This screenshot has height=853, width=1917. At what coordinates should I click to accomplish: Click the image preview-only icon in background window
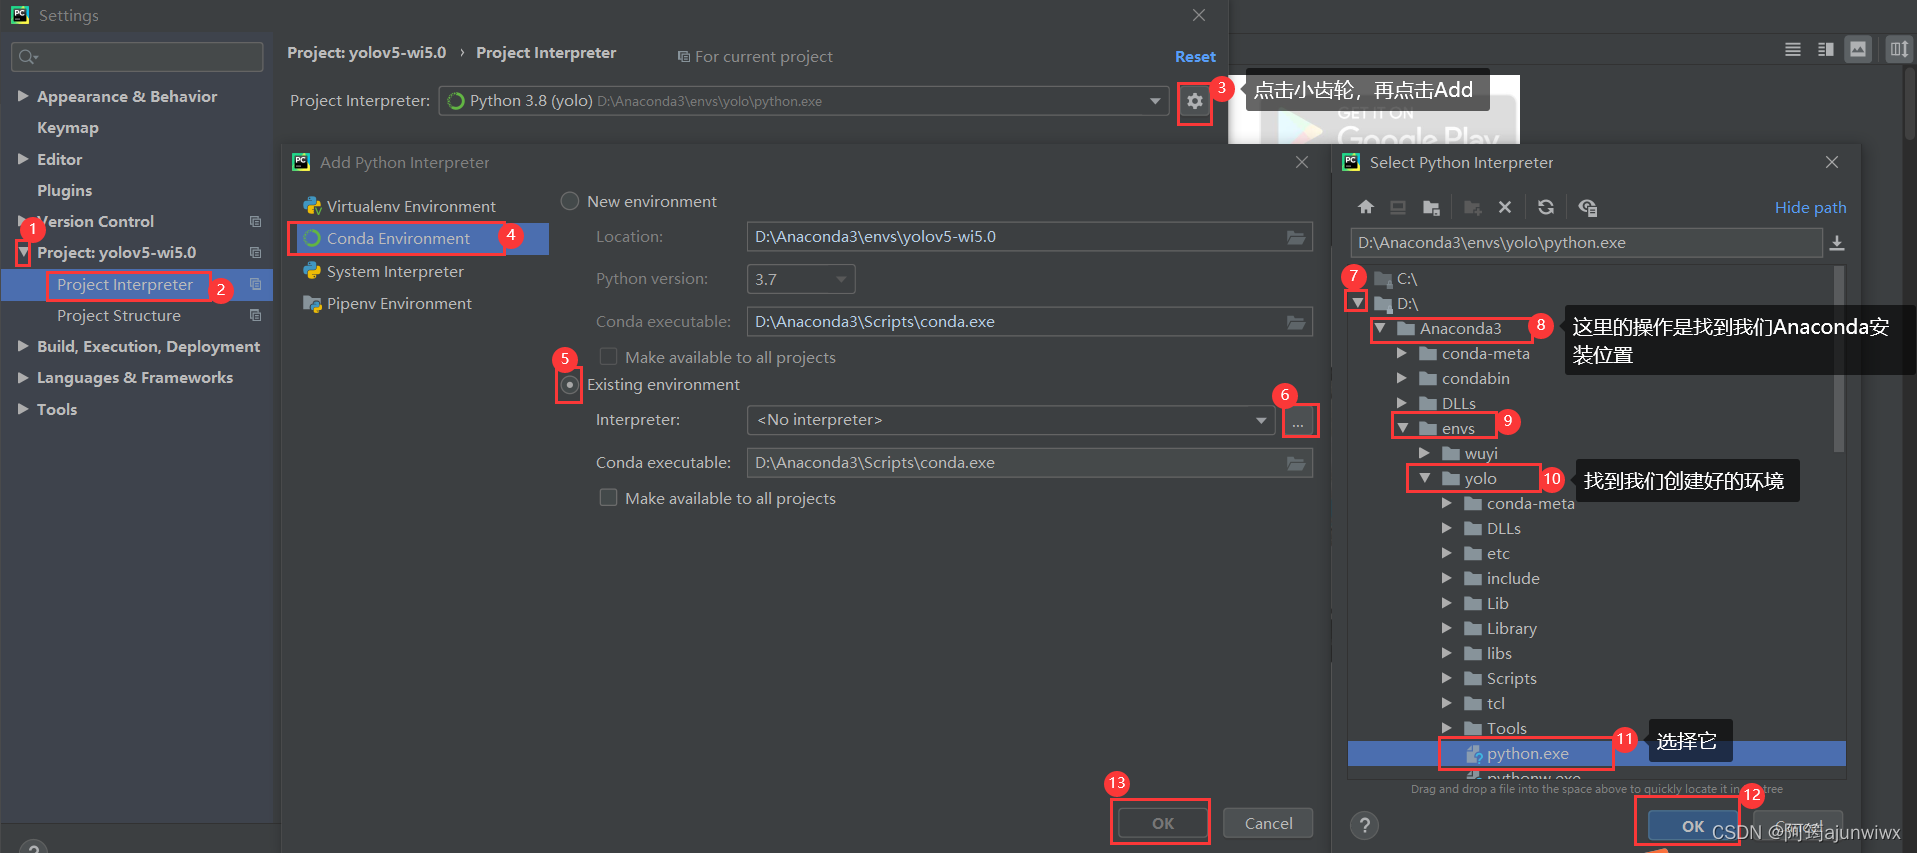pos(1858,49)
